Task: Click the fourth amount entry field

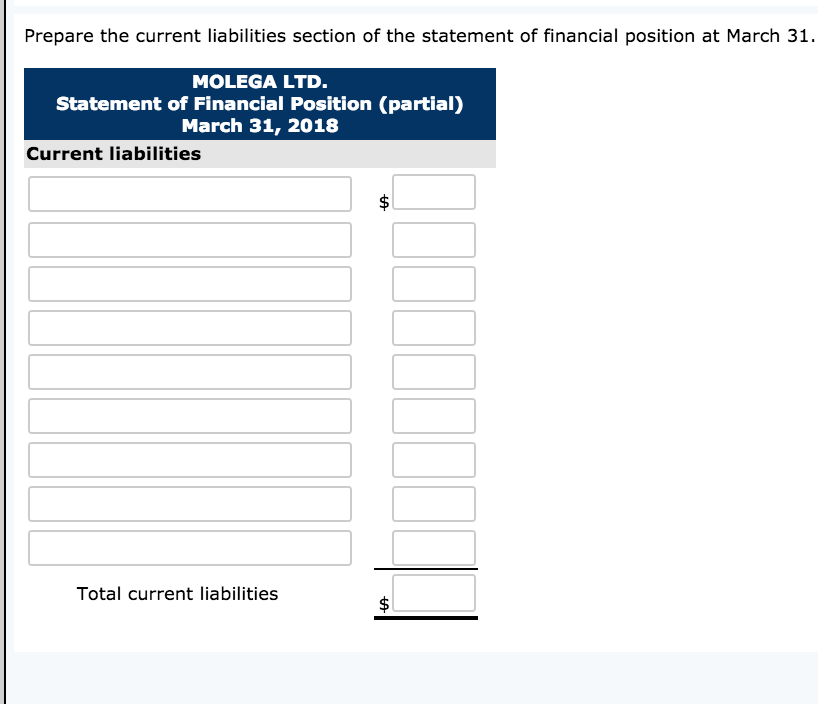Action: [x=434, y=327]
